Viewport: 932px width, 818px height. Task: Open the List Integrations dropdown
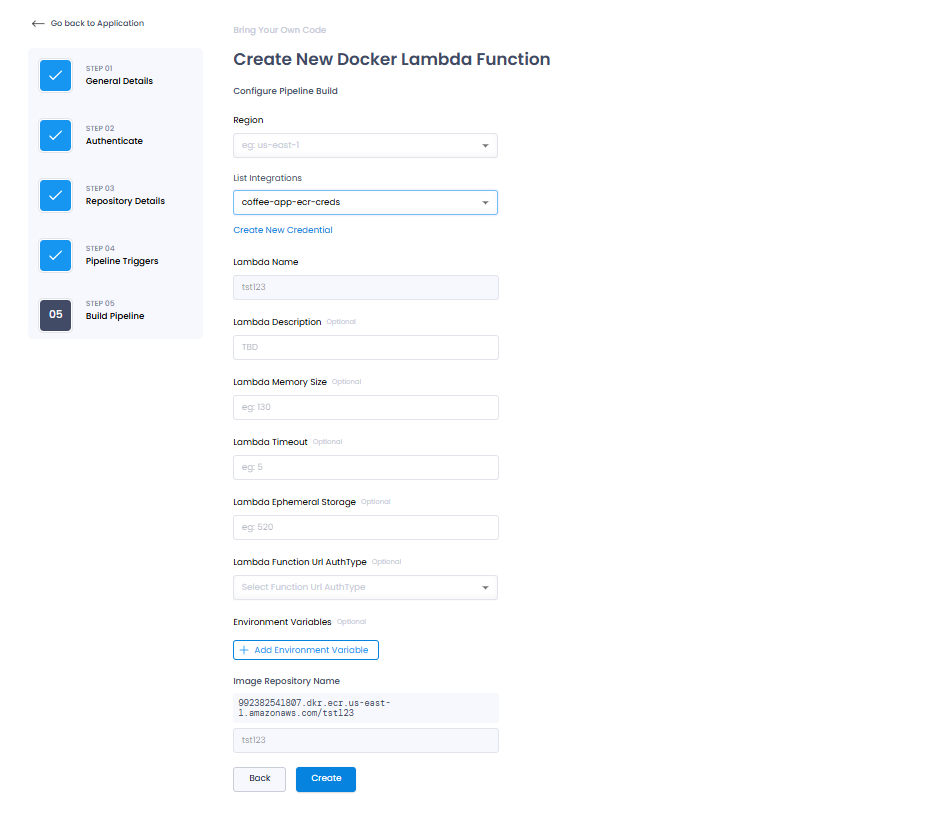(365, 203)
